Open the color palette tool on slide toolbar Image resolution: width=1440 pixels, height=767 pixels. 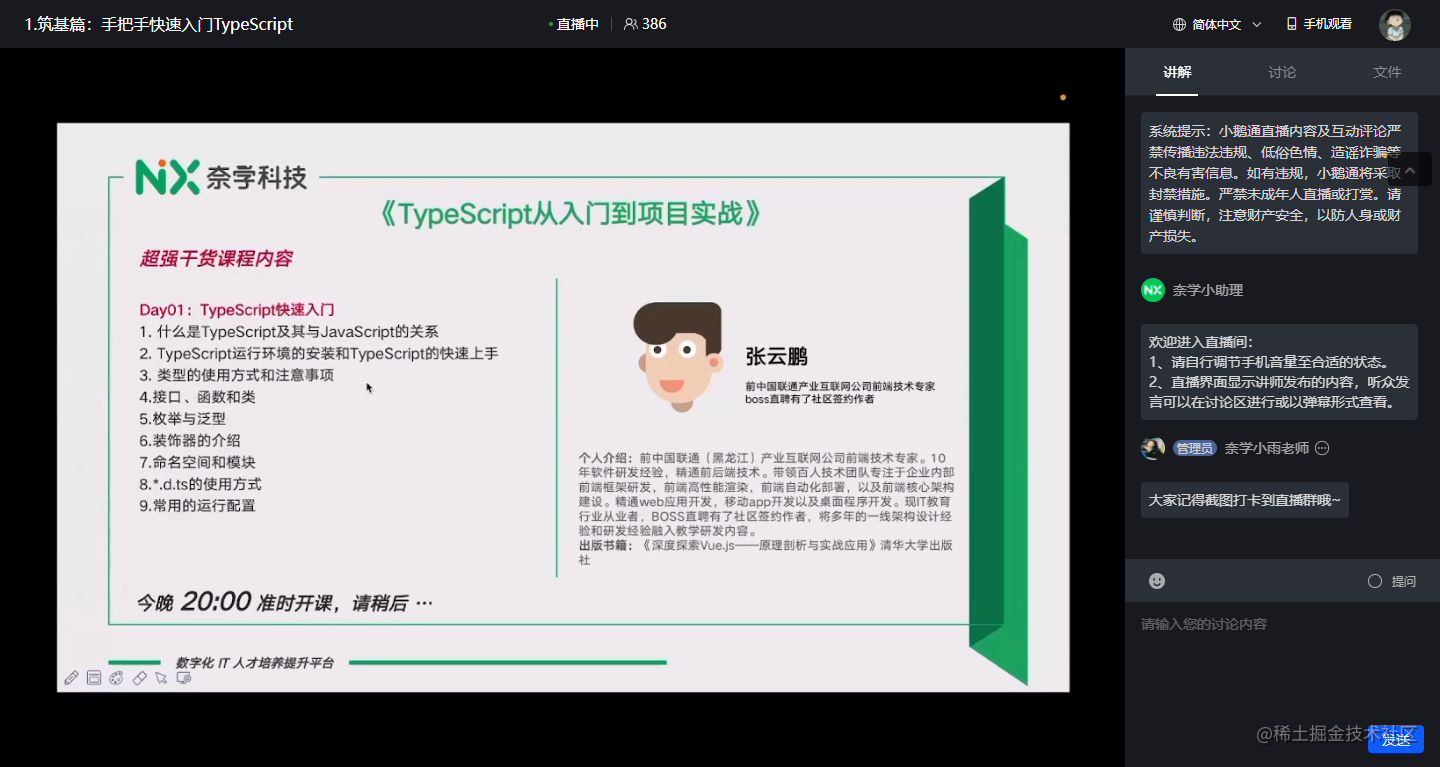pyautogui.click(x=116, y=678)
